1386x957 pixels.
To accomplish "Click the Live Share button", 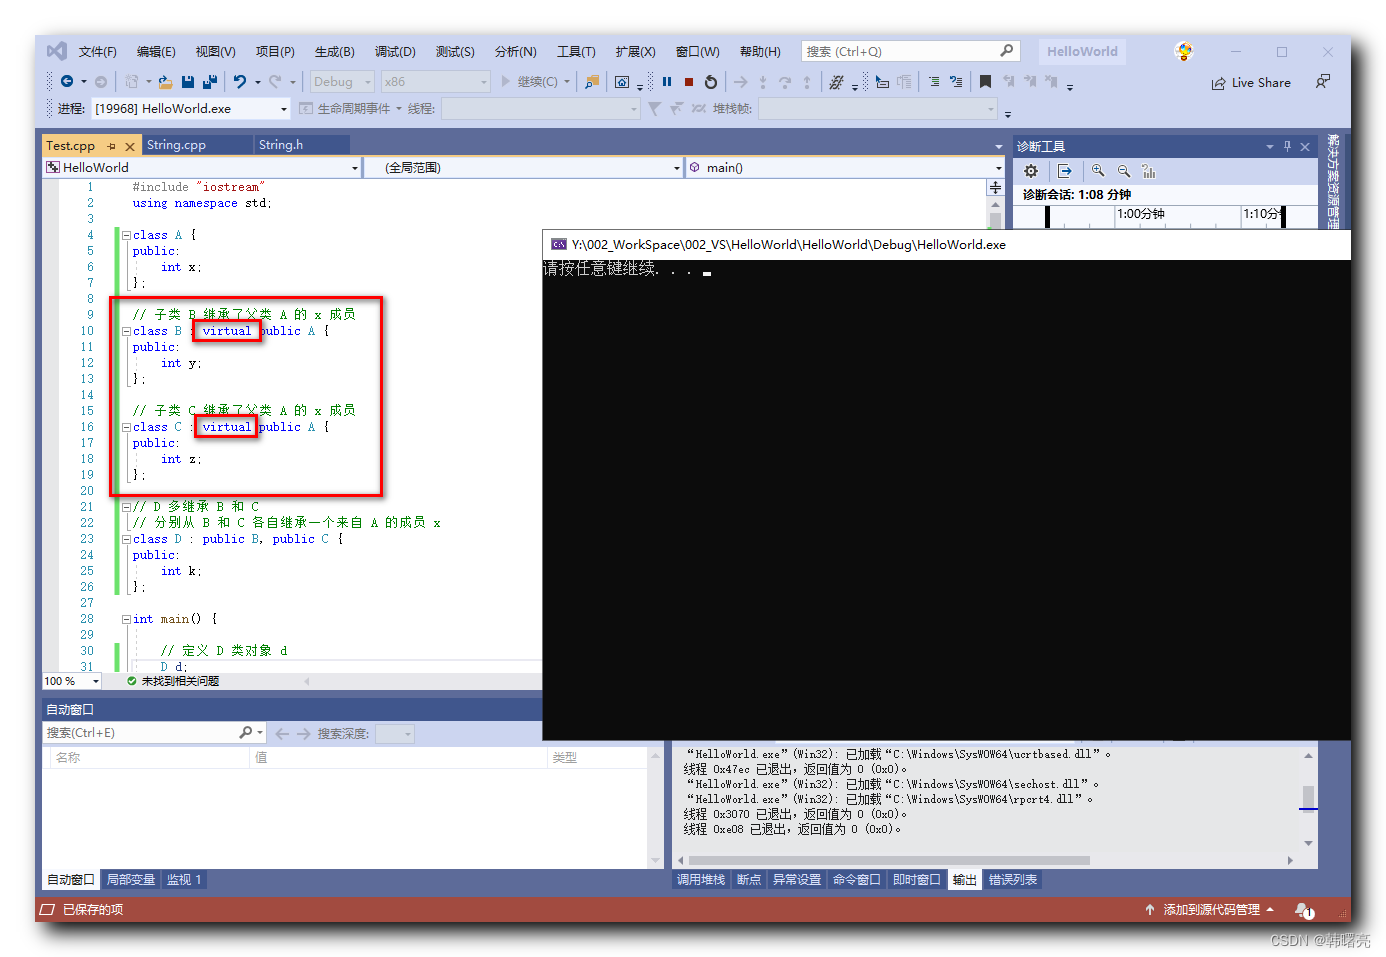I will click(1251, 83).
